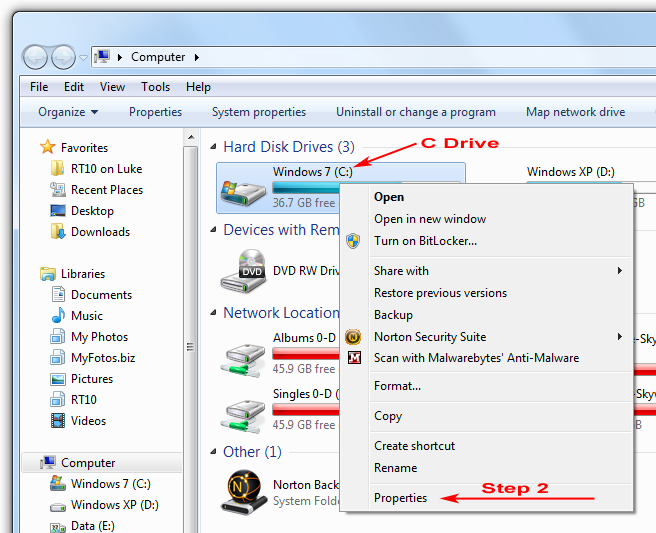Click the Windows 7 (C:) drive icon

pyautogui.click(x=243, y=192)
